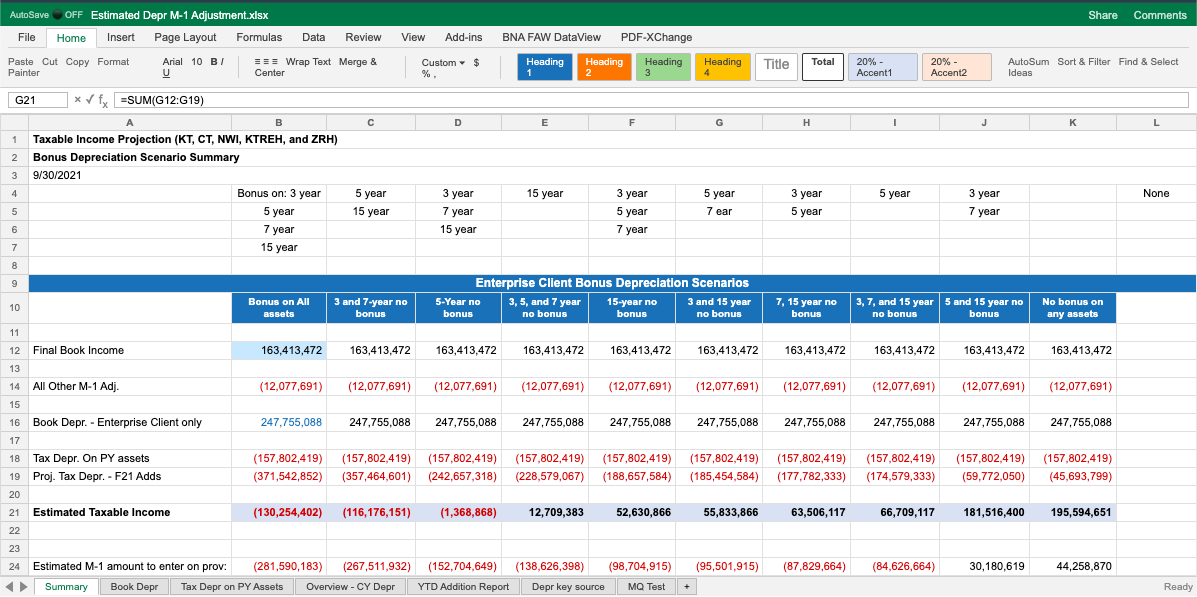Change font size 10 box

click(197, 62)
